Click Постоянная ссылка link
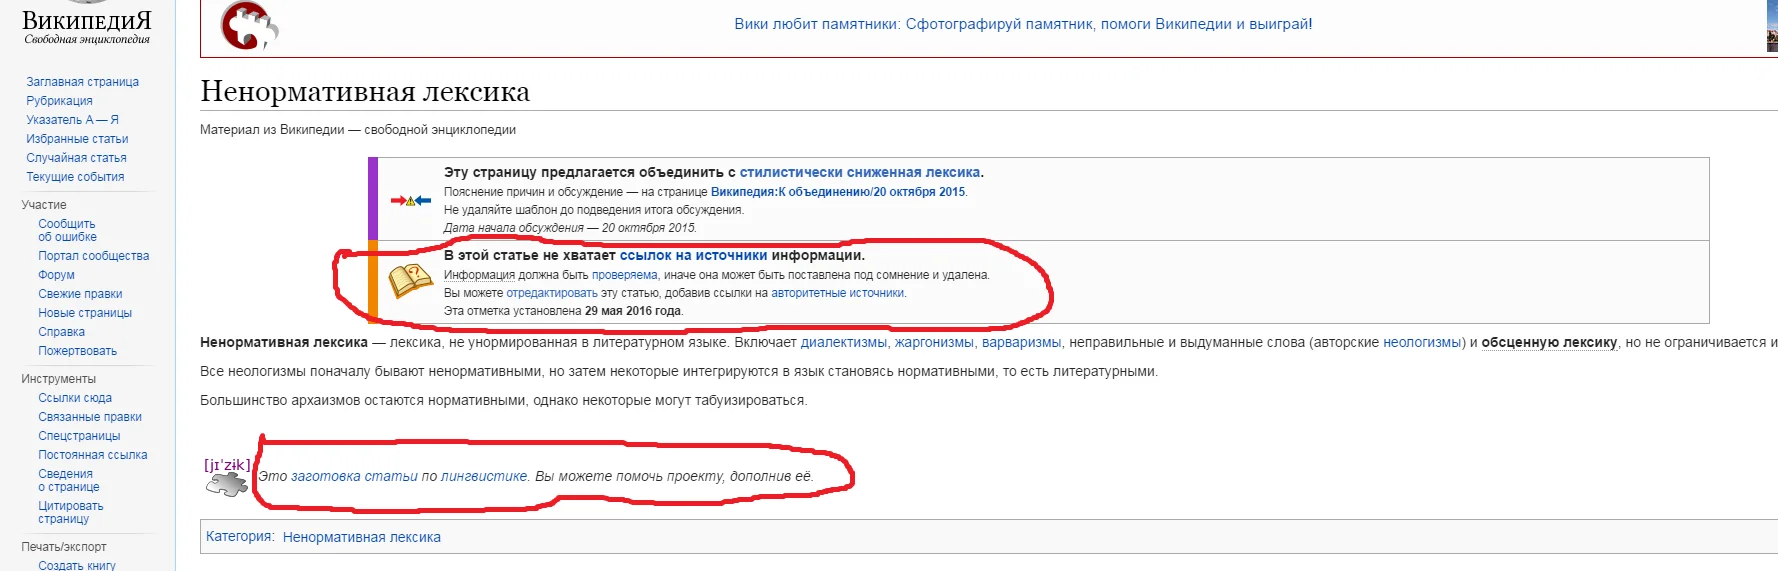The width and height of the screenshot is (1778, 571). coord(92,455)
